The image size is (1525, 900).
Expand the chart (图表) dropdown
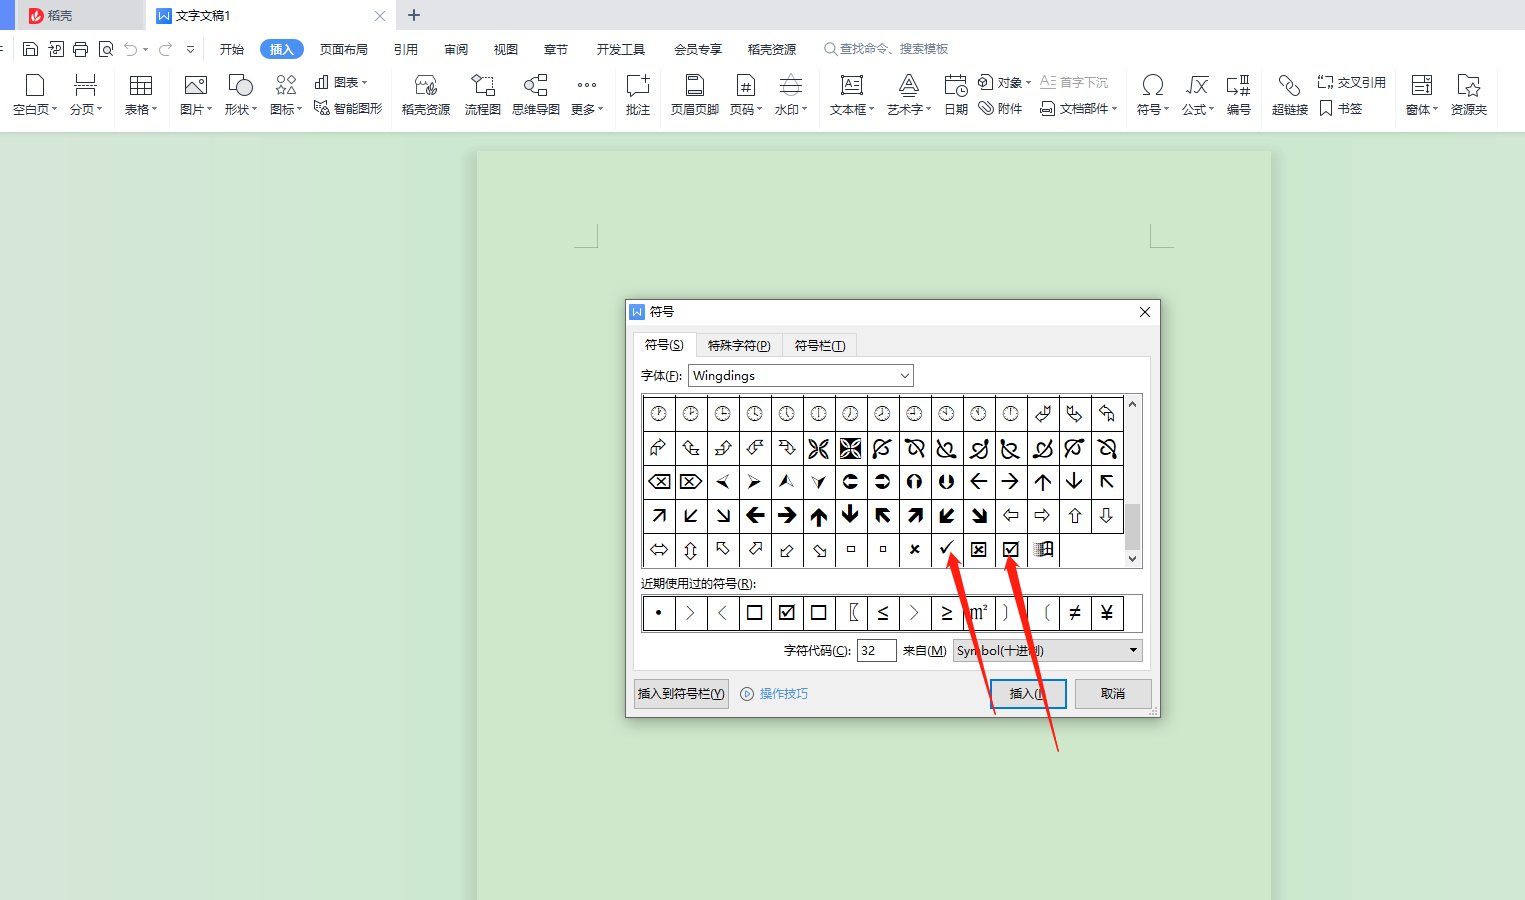coord(364,83)
